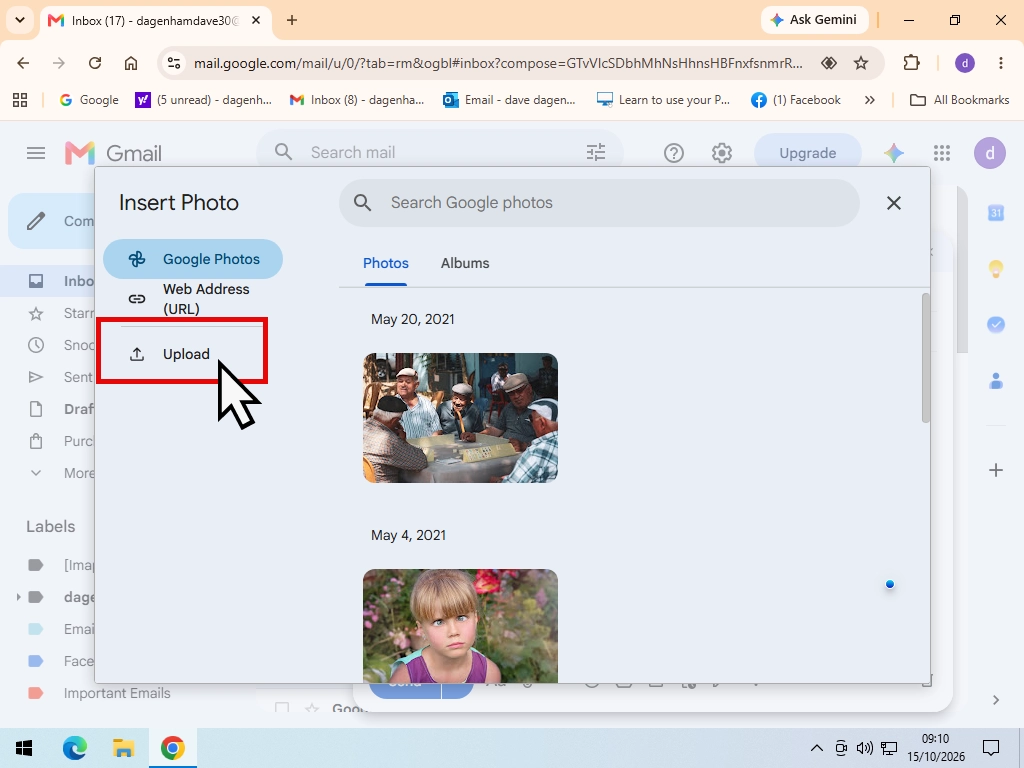This screenshot has width=1024, height=768.
Task: Open Gemini sparkle icon in Gmail header
Action: tap(893, 153)
